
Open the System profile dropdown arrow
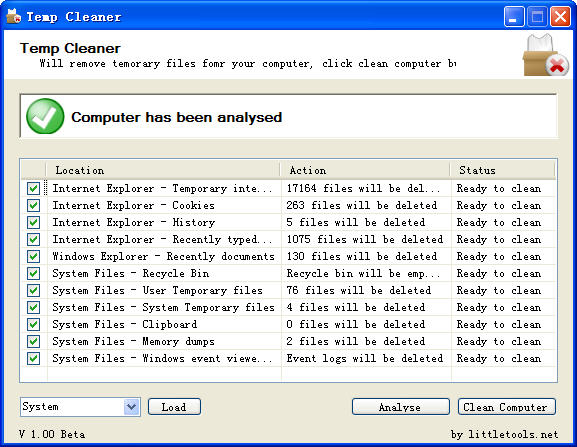click(x=131, y=407)
